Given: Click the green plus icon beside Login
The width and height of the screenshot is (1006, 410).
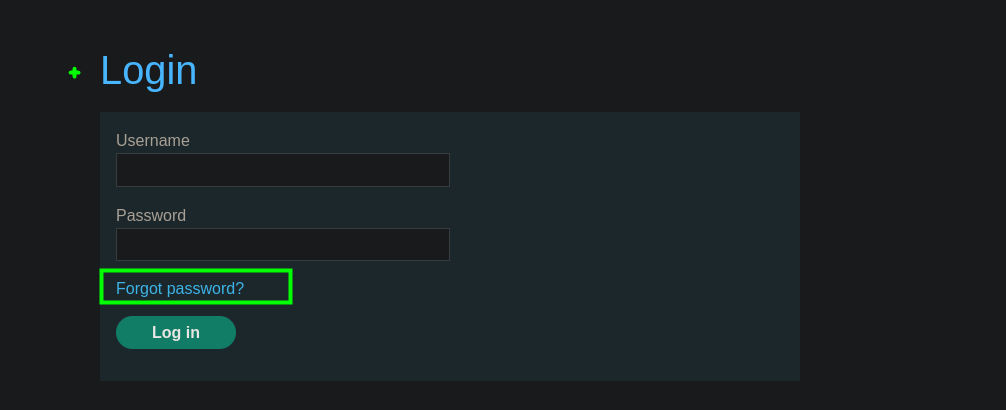Looking at the screenshot, I should 74,72.
